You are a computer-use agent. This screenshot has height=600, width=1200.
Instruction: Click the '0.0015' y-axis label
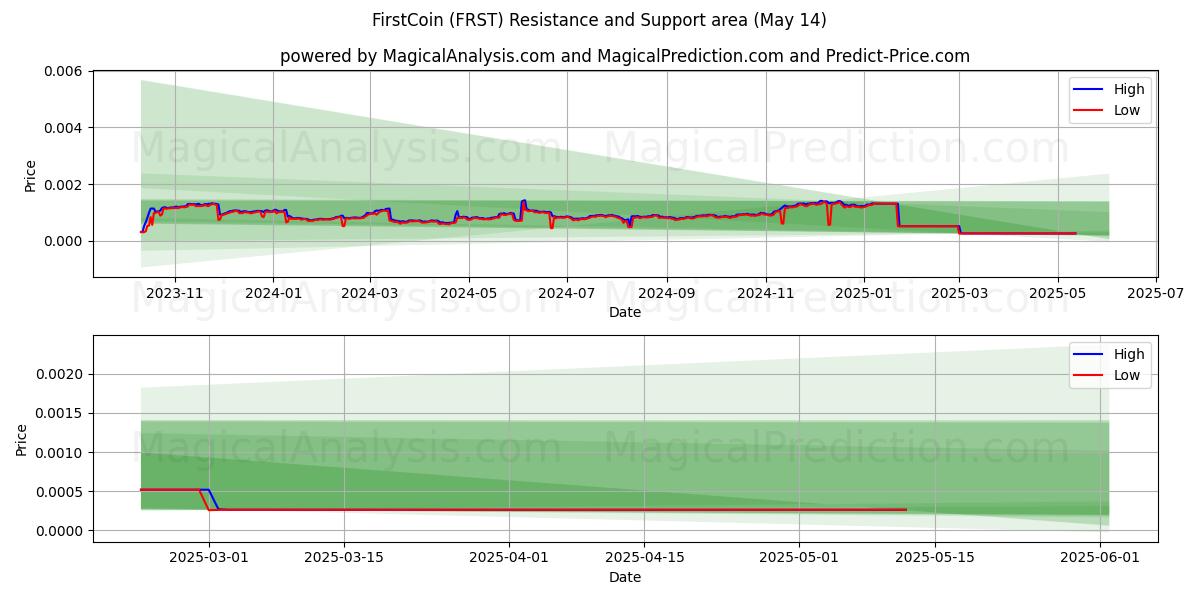(62, 414)
